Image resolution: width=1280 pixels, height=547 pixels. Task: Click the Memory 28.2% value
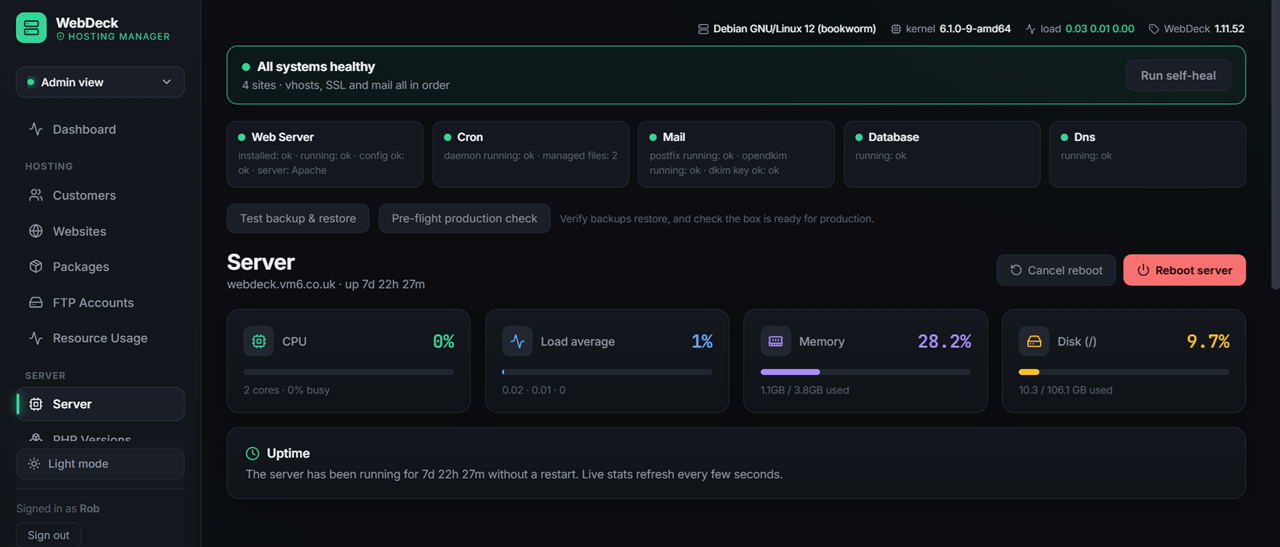tap(944, 341)
